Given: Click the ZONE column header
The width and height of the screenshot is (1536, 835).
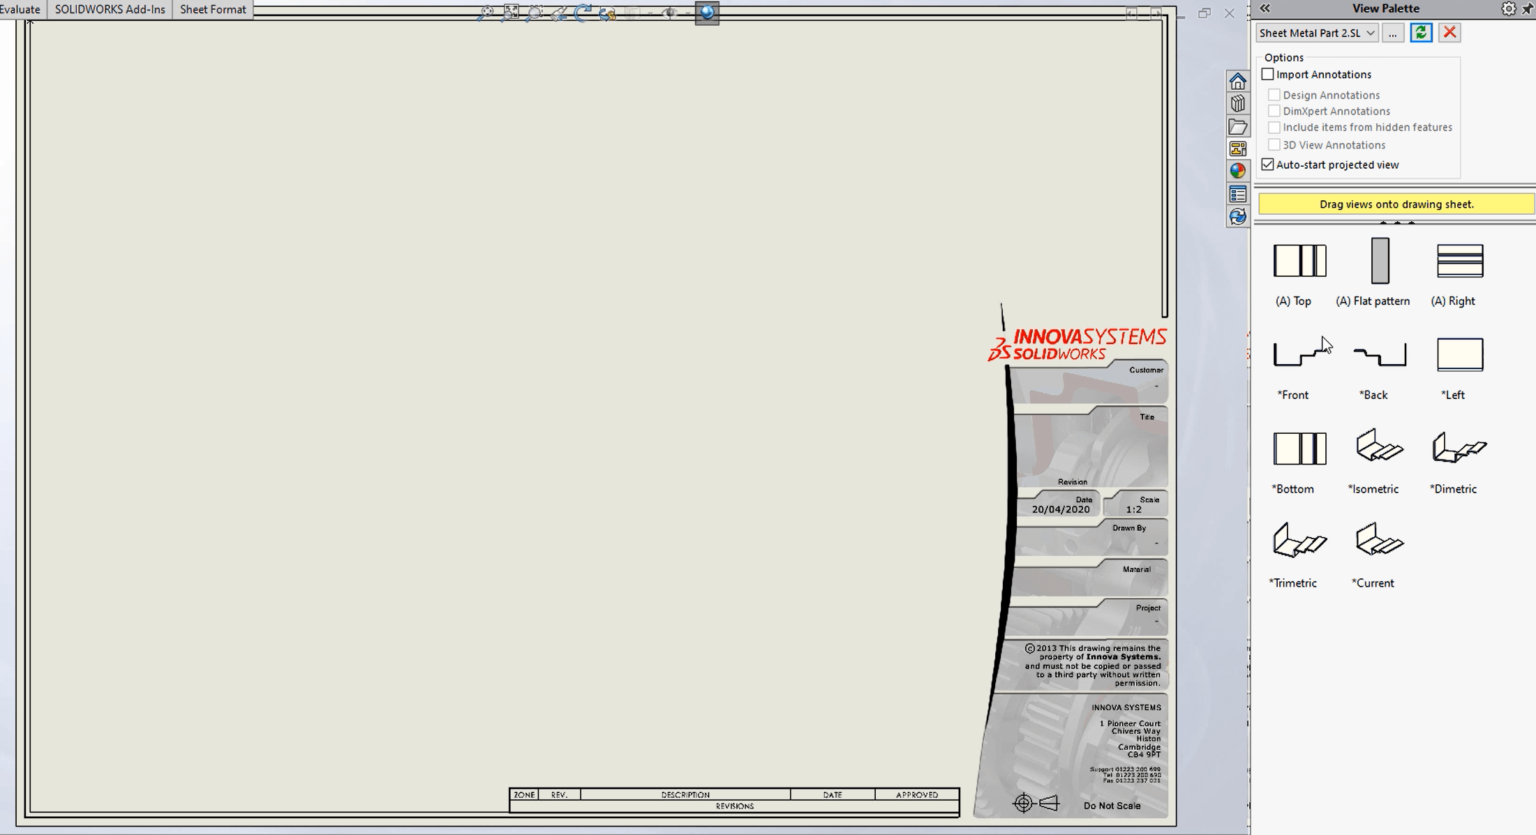Looking at the screenshot, I should tap(524, 795).
